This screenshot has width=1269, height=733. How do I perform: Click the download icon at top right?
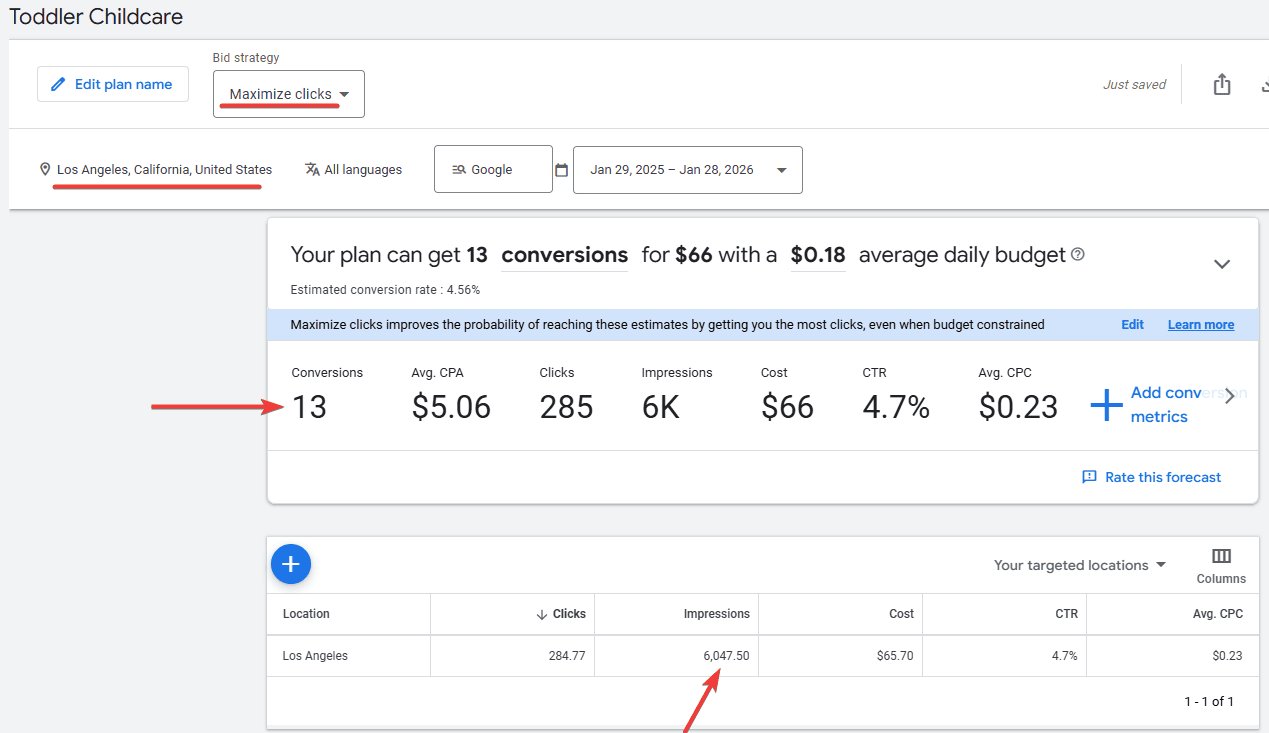[1263, 85]
